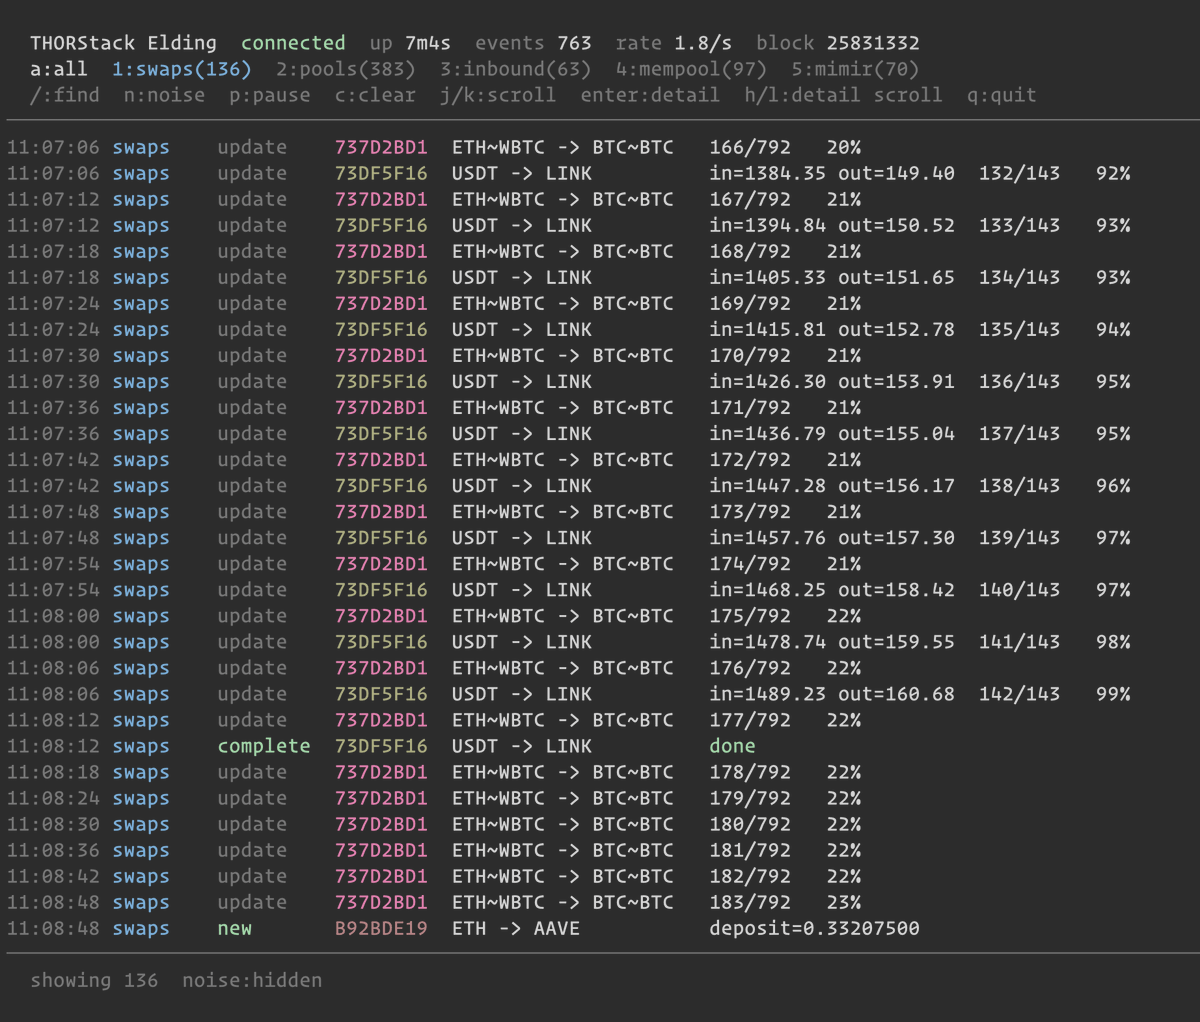This screenshot has width=1200, height=1022.
Task: Click the deposit=0.33207500 value
Action: coord(814,928)
